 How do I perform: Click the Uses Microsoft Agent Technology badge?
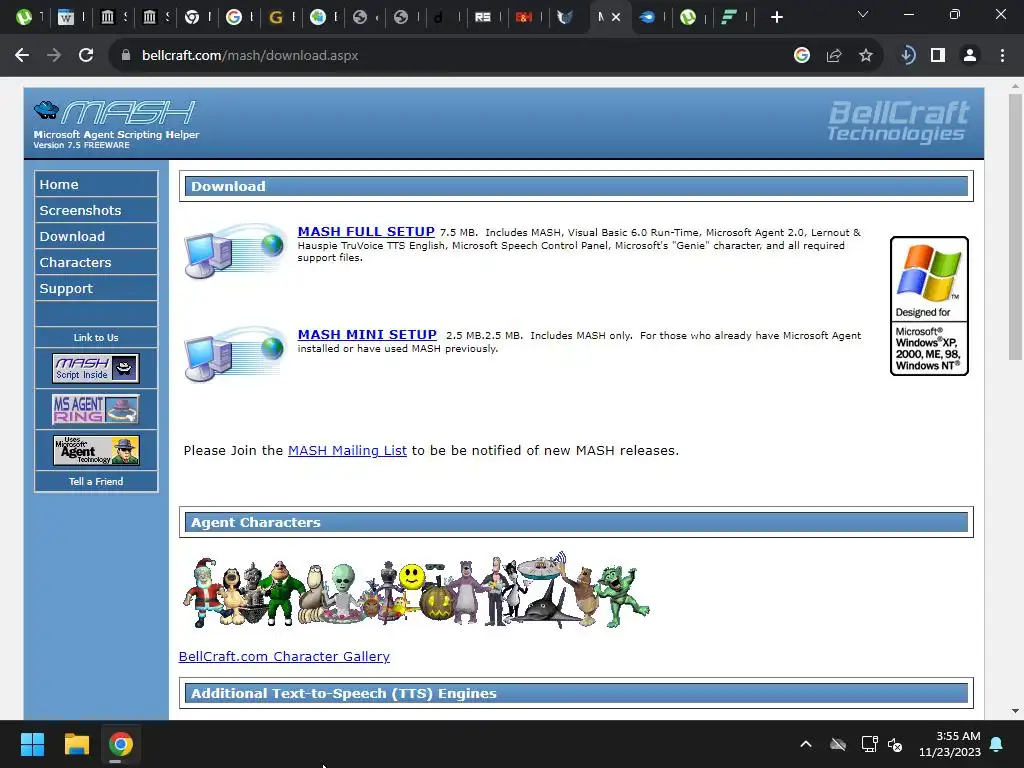pos(96,451)
